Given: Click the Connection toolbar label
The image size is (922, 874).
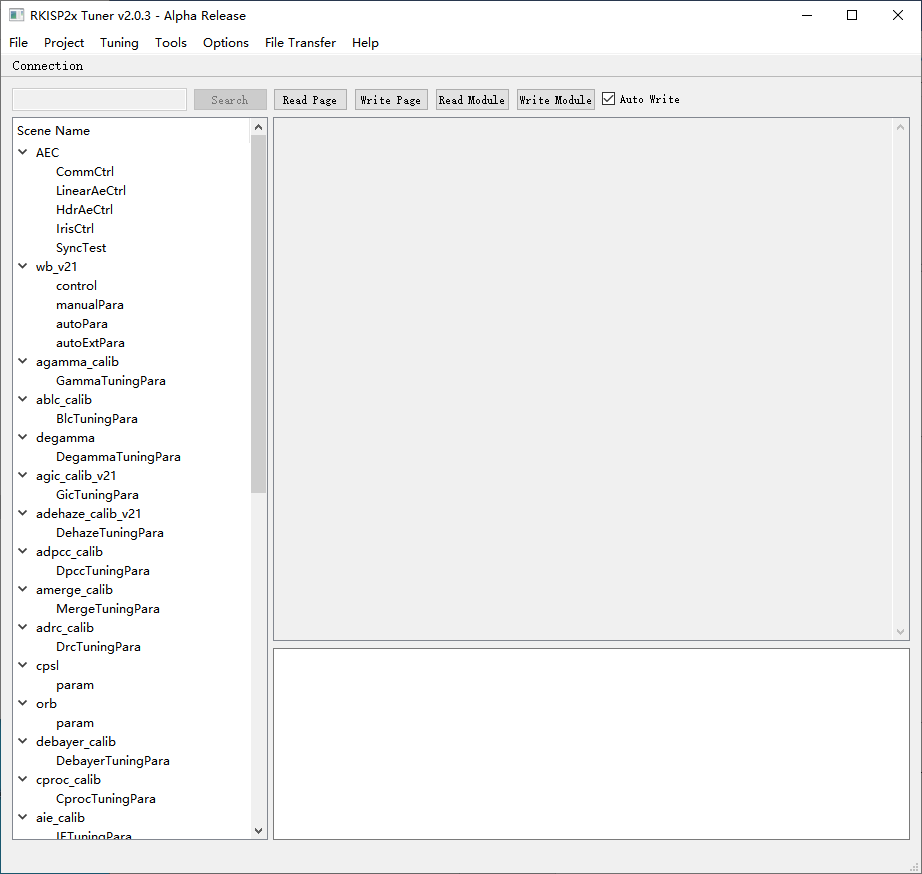Looking at the screenshot, I should tap(48, 66).
